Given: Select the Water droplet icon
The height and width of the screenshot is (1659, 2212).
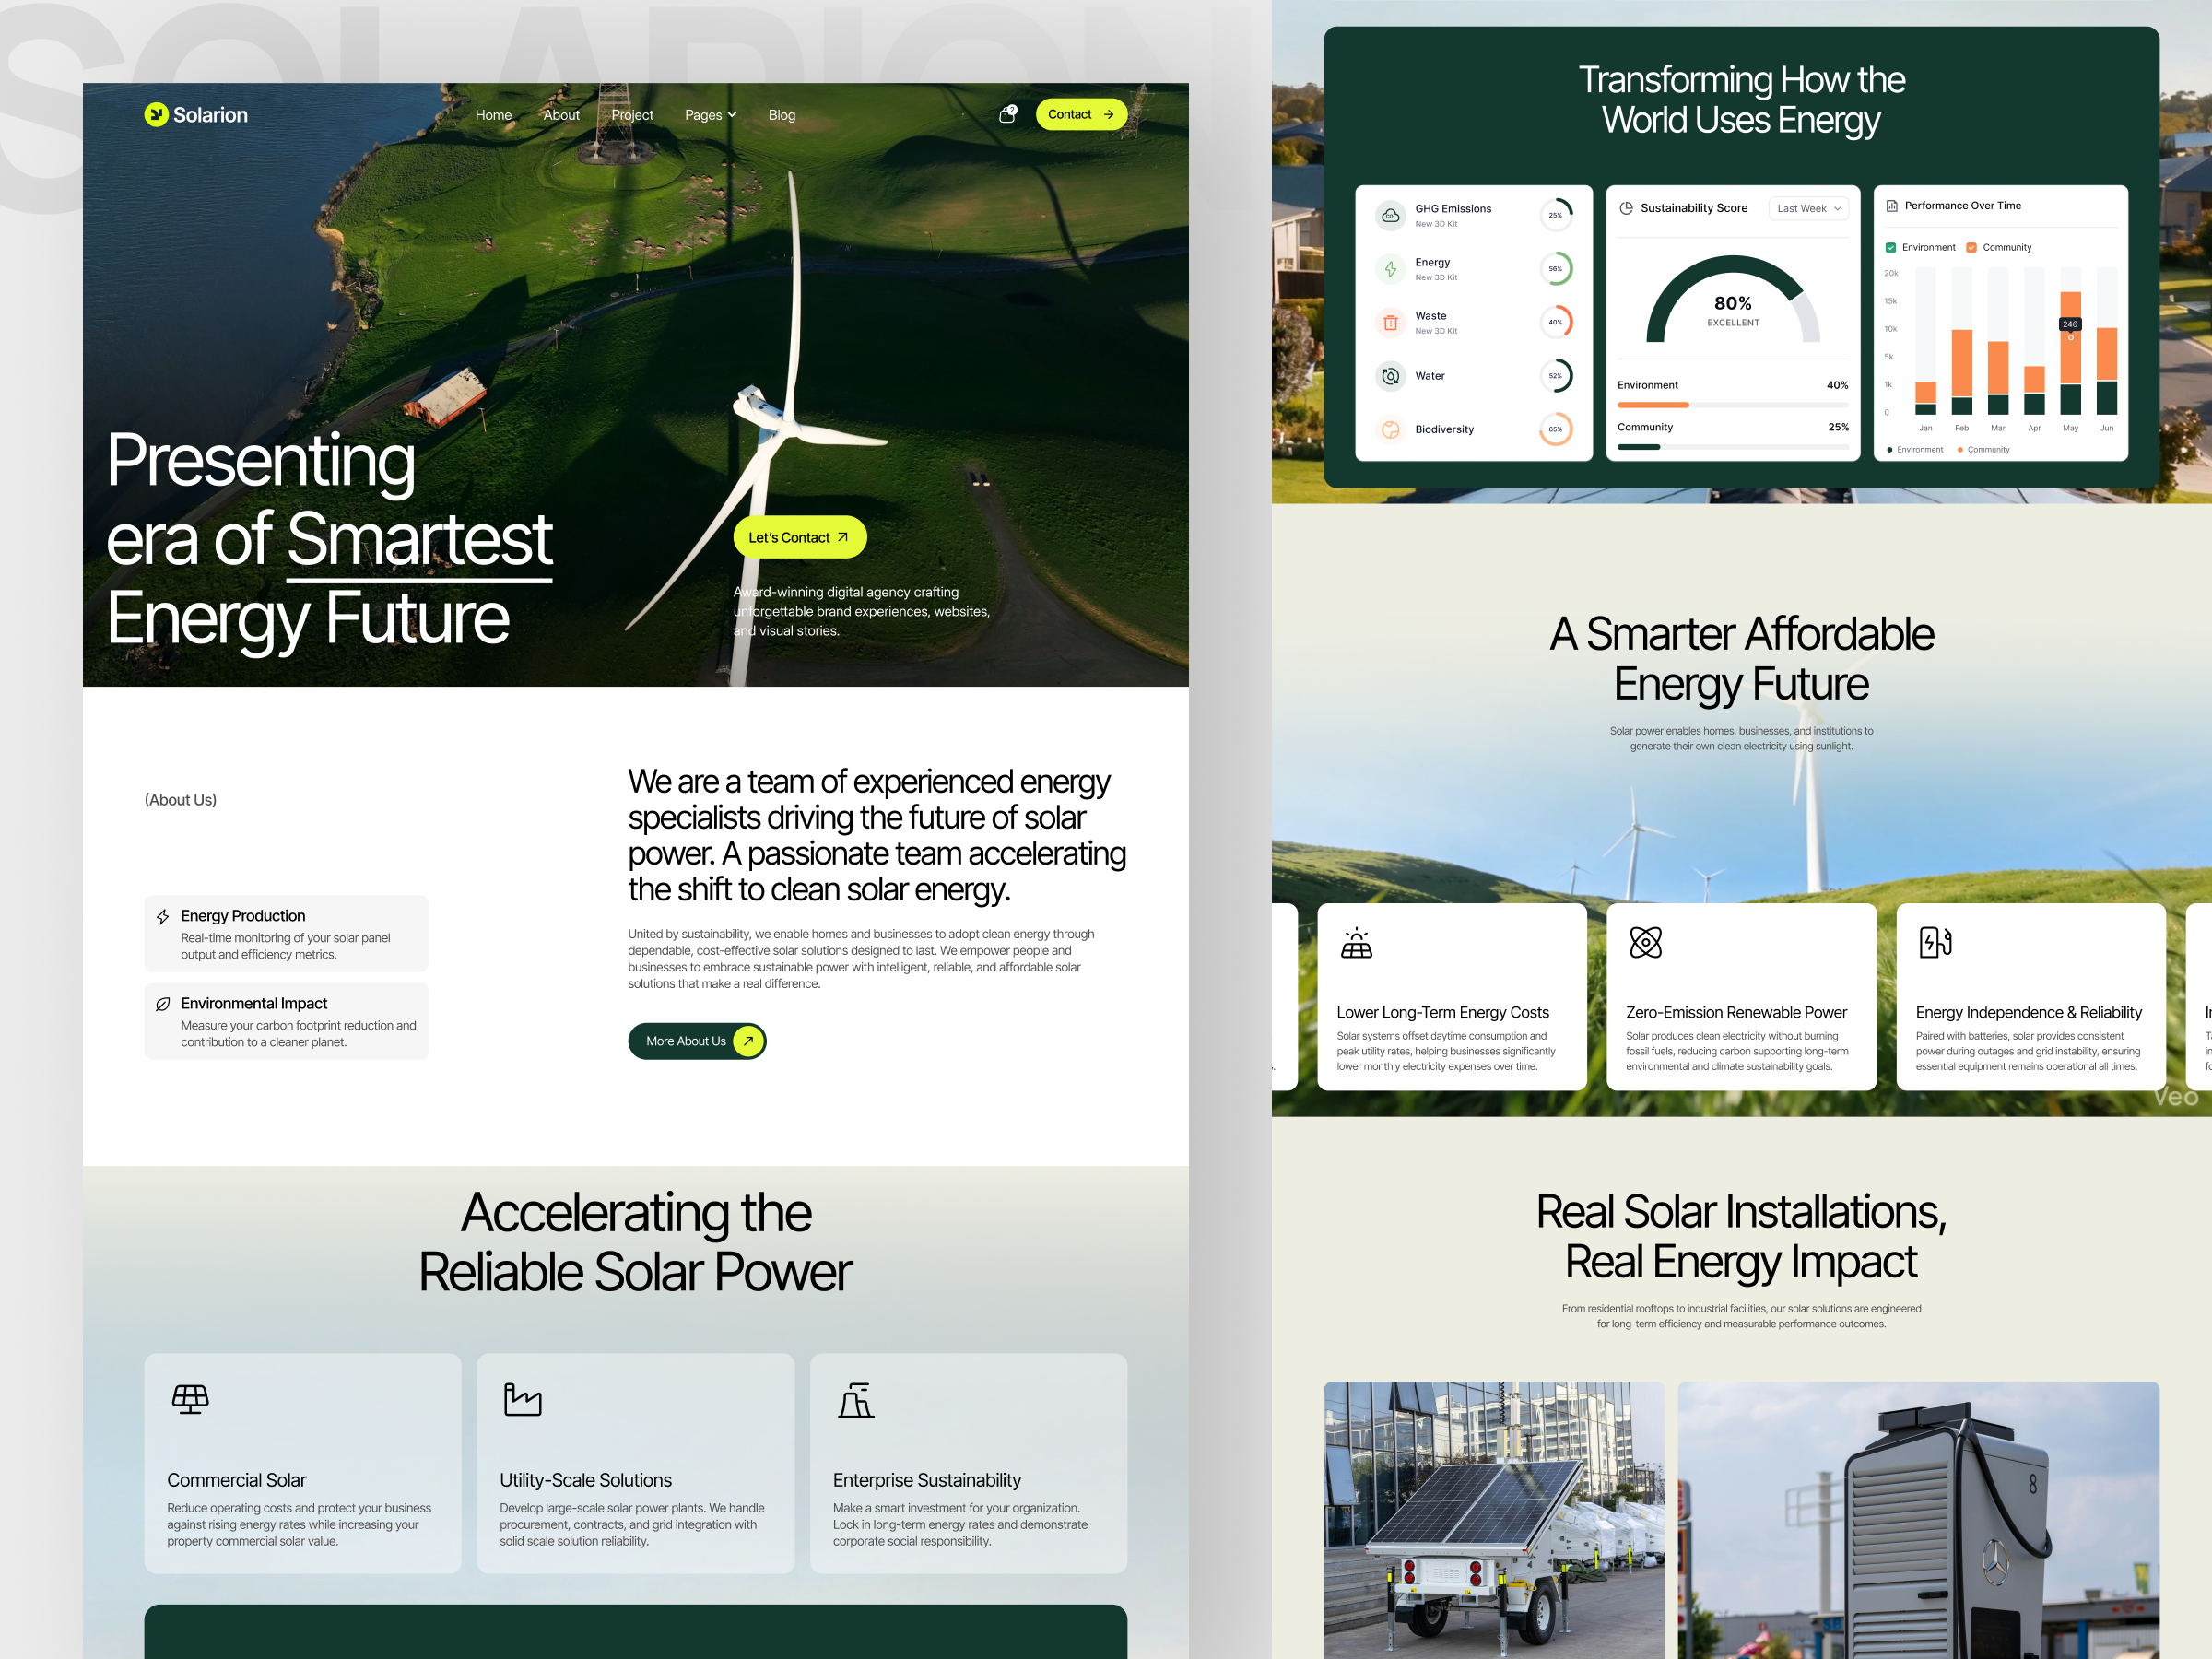Looking at the screenshot, I should (1390, 376).
